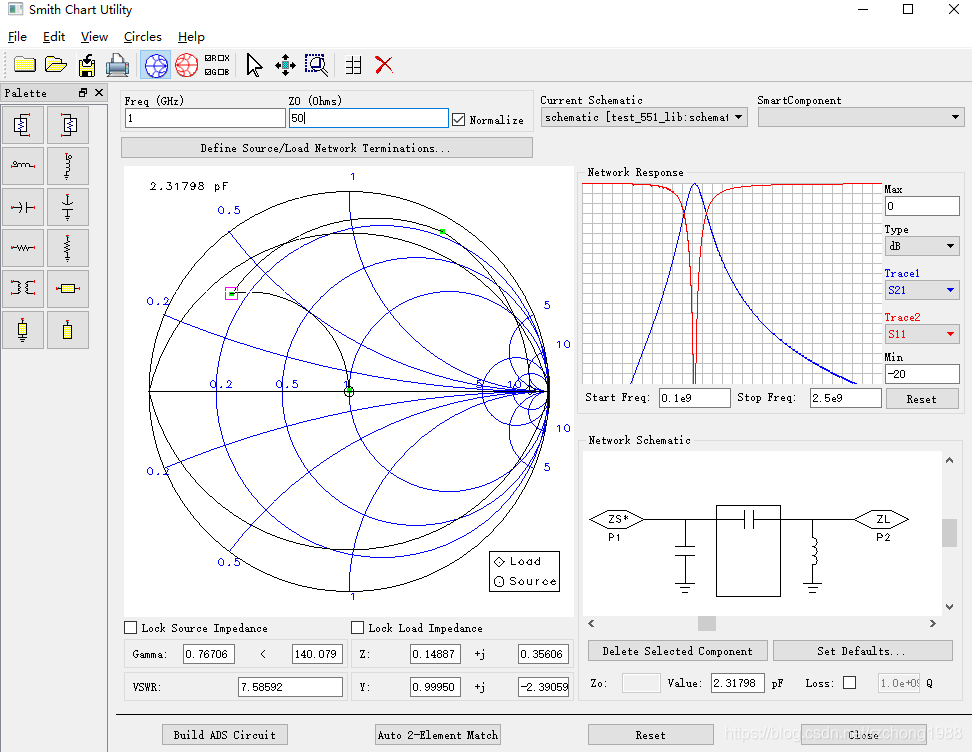Pick the series resistor component
Screen dimensions: 972x752
coord(23,248)
